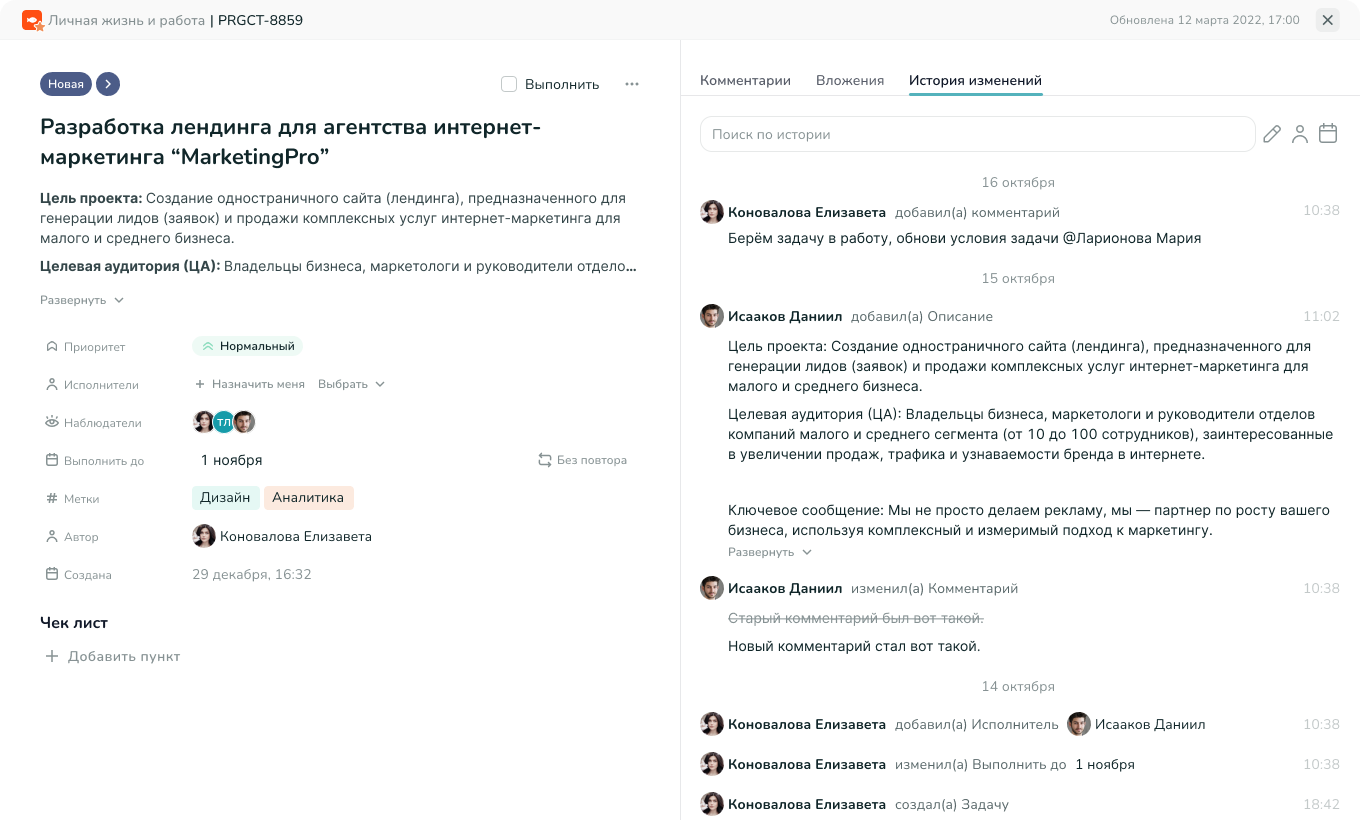This screenshot has width=1360, height=820.
Task: Expand the task description "Развернуть"
Action: coord(82,300)
